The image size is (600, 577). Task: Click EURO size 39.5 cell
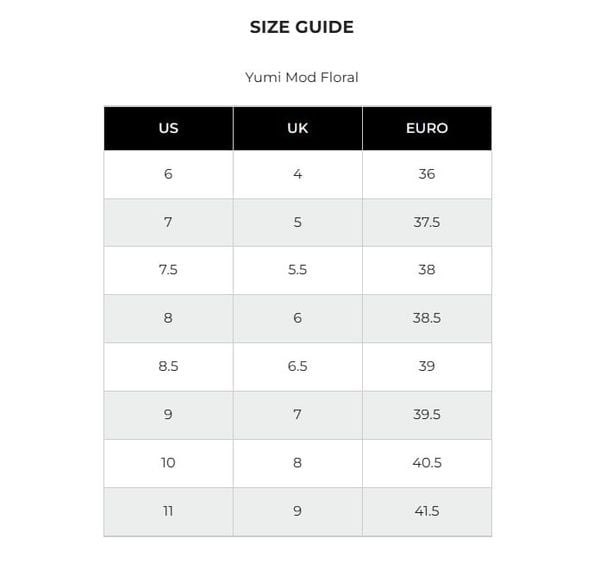(427, 414)
